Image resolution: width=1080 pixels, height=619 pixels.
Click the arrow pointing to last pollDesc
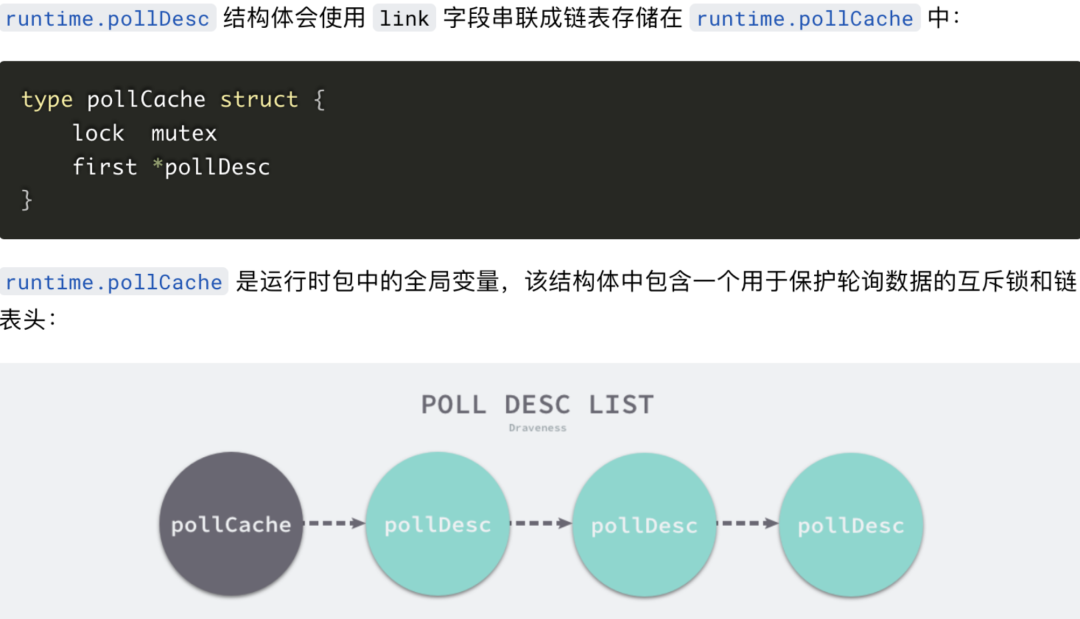coord(748,523)
